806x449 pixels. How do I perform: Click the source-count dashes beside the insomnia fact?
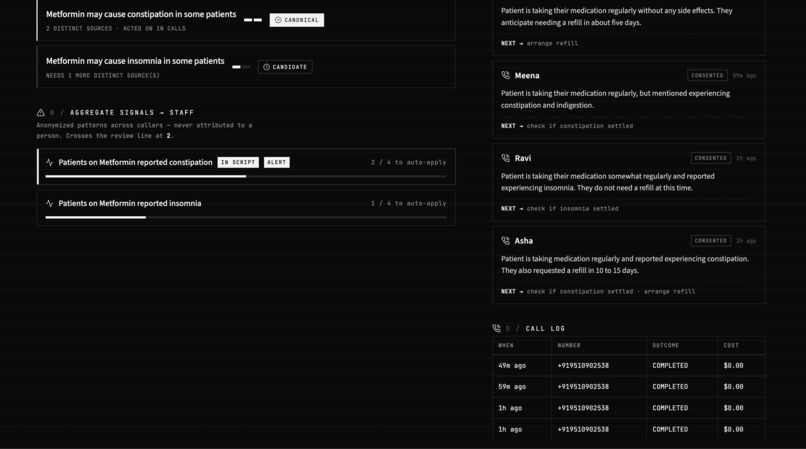241,67
